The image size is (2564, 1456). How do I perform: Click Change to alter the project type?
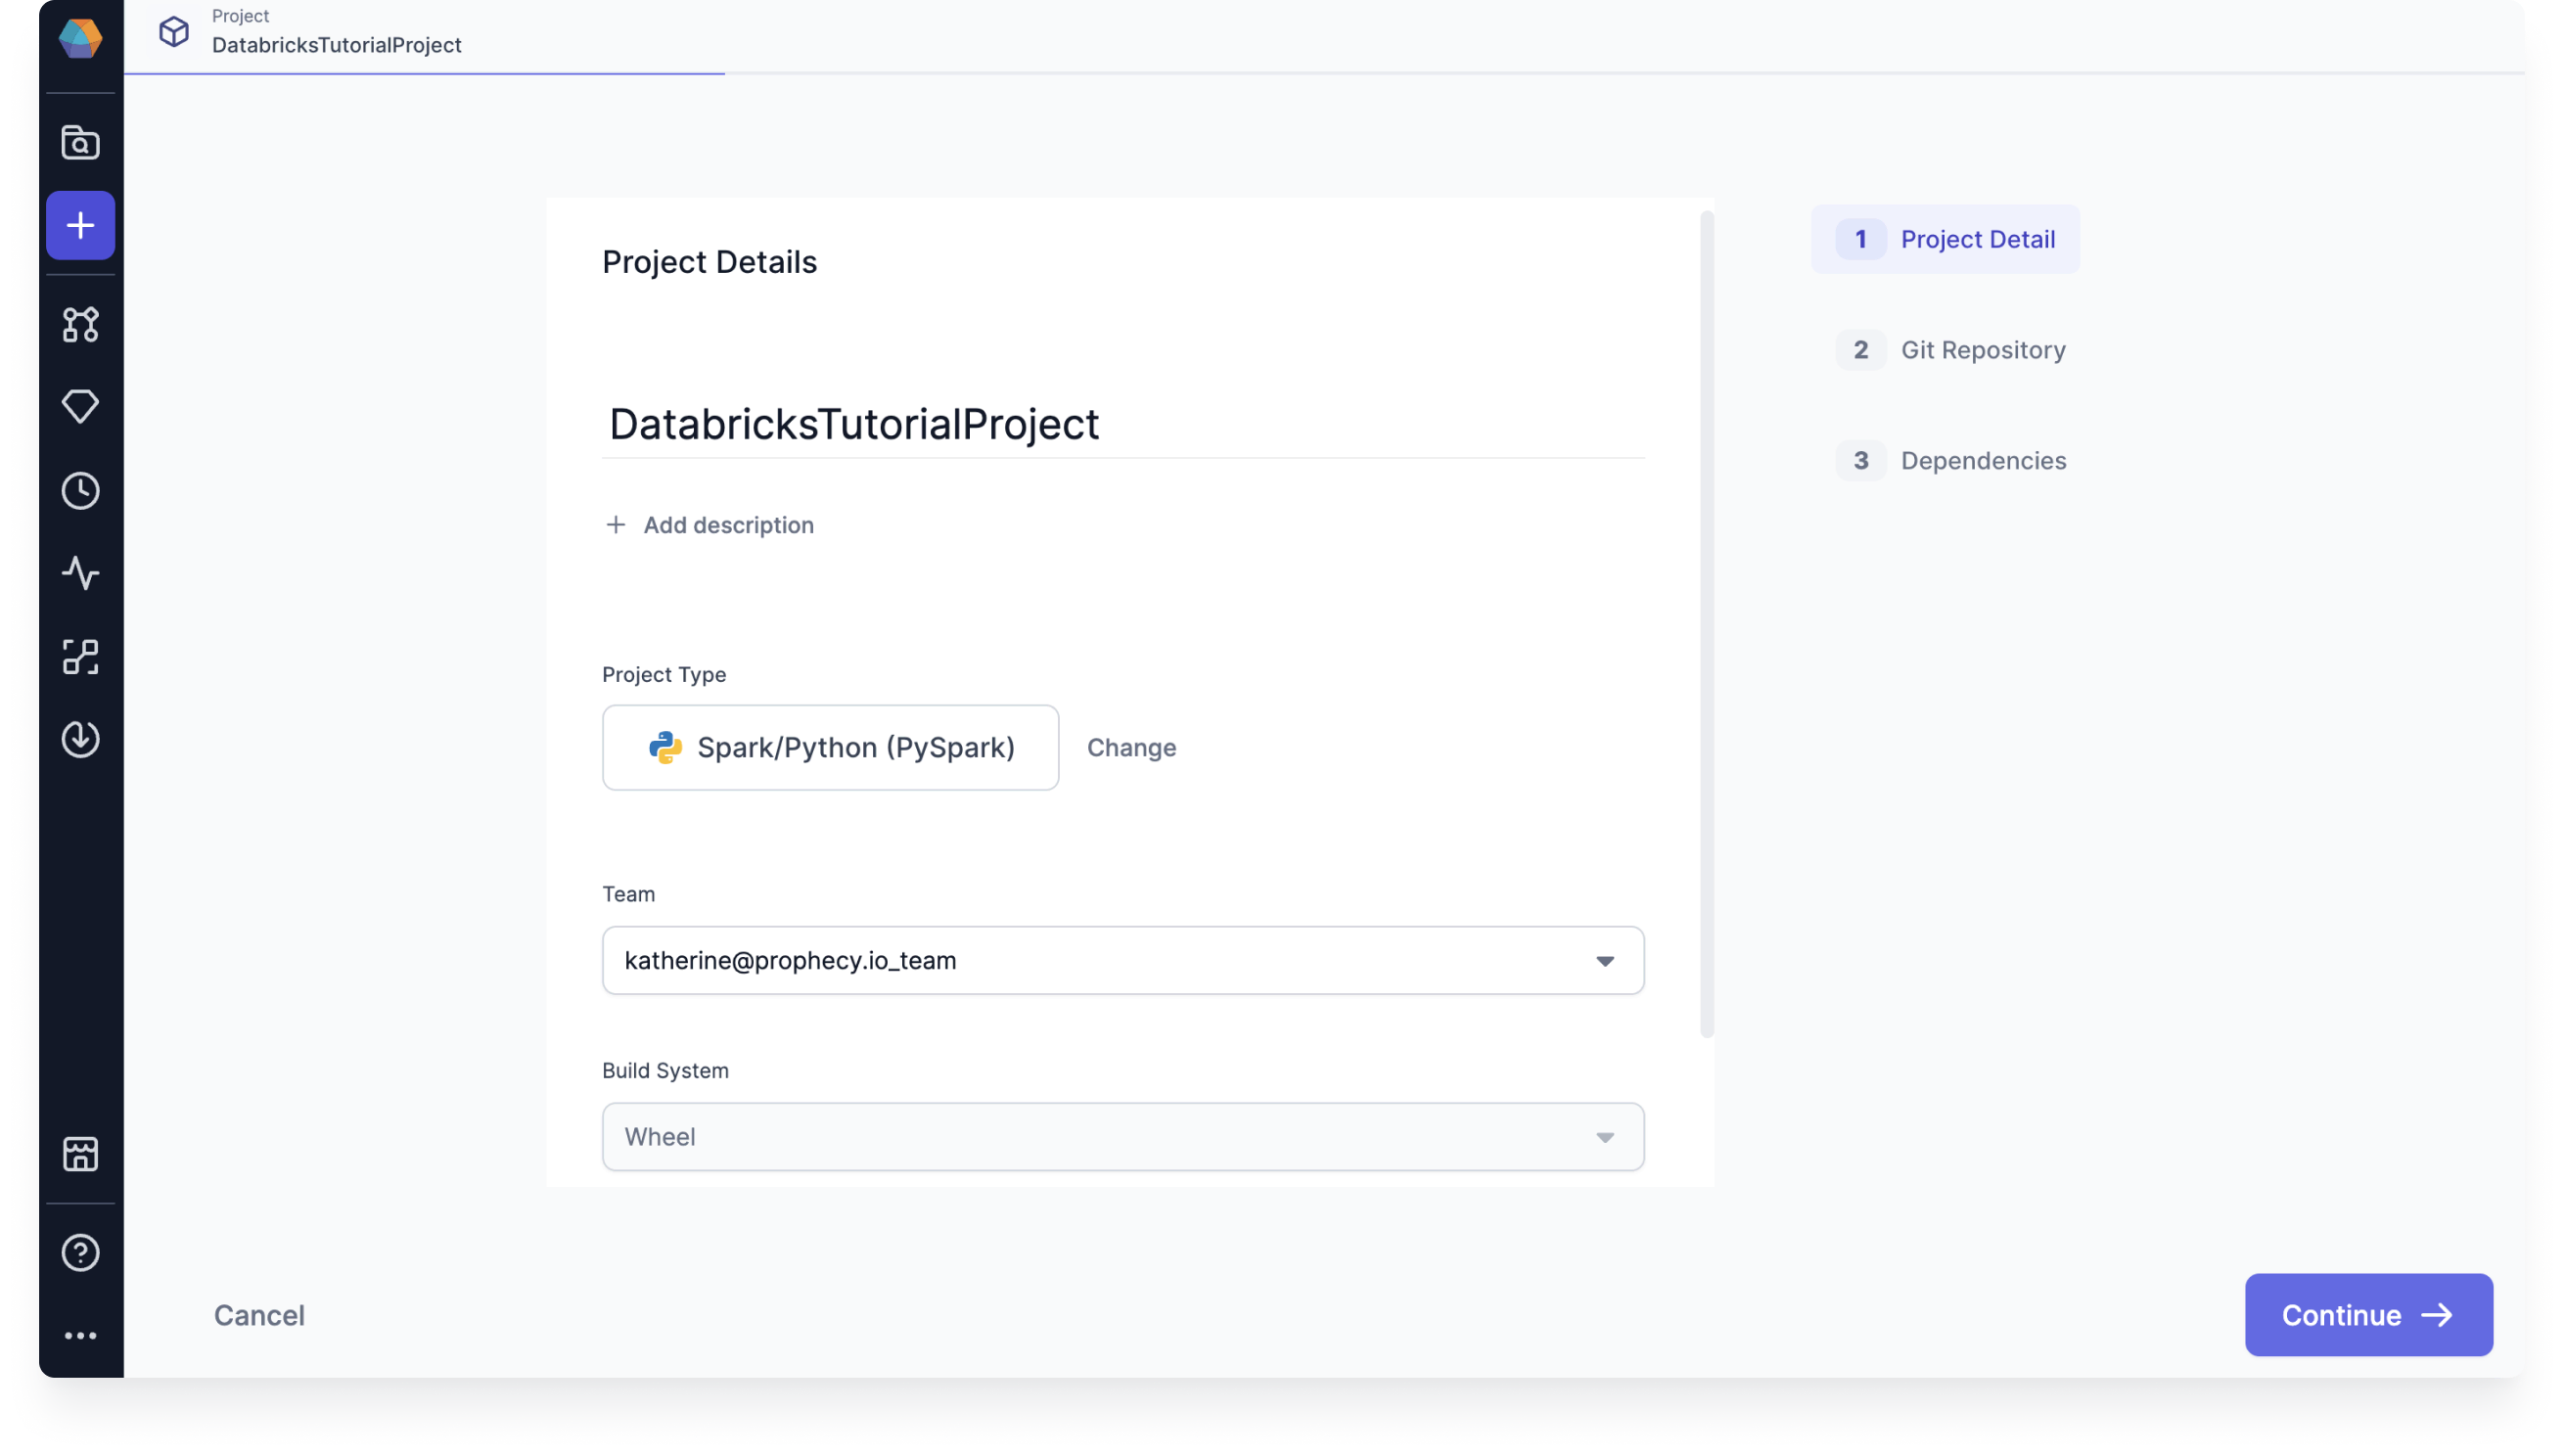(x=1132, y=747)
